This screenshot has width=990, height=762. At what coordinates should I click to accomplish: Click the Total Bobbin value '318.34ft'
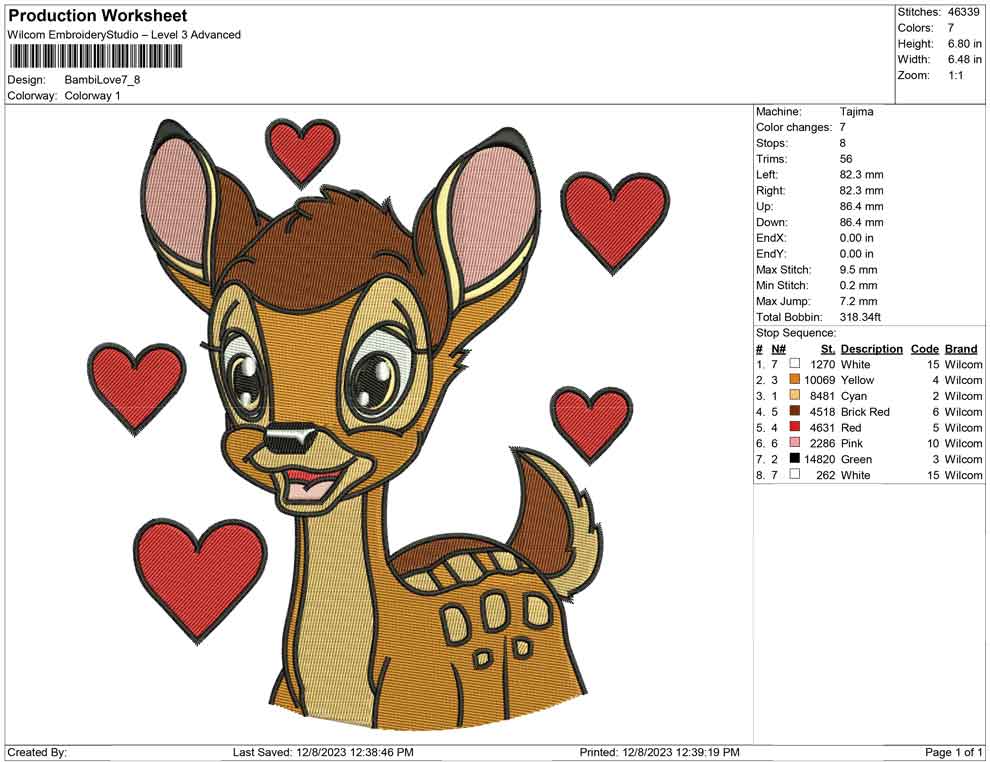click(x=860, y=317)
